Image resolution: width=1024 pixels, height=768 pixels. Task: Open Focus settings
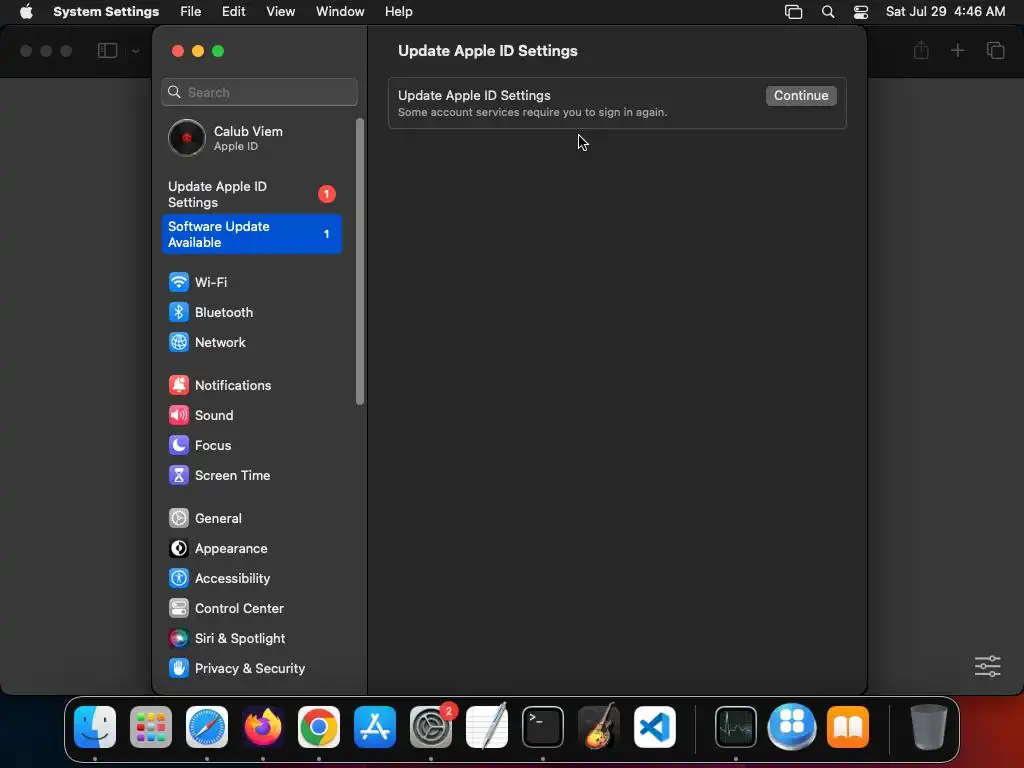[251, 445]
